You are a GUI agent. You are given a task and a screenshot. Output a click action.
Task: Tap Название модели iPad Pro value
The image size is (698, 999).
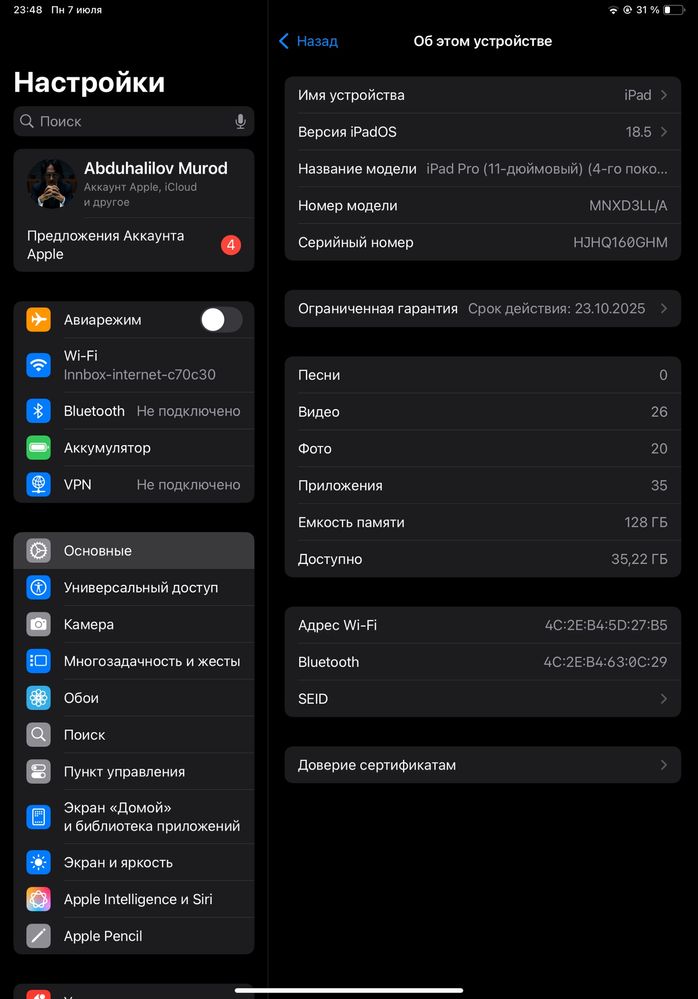click(x=546, y=169)
